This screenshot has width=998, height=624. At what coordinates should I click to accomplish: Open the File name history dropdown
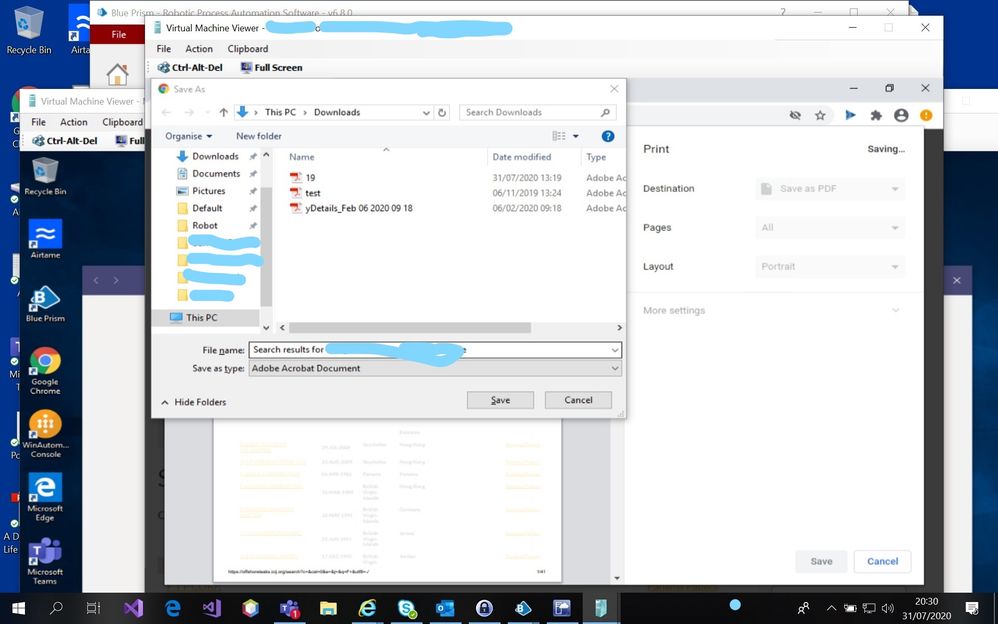point(615,350)
